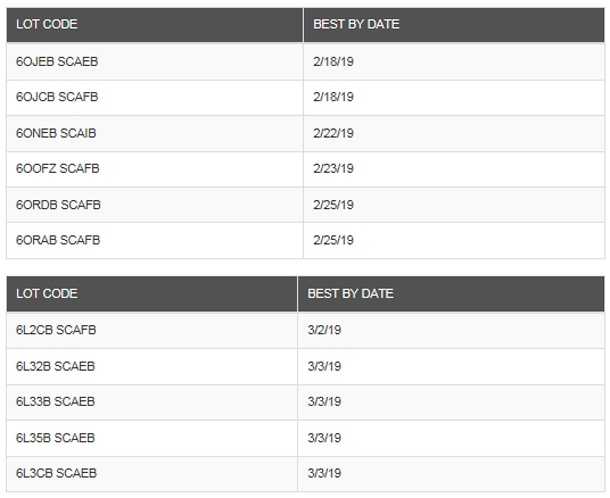Click lot code 6ONEB SCAIB

coord(56,133)
